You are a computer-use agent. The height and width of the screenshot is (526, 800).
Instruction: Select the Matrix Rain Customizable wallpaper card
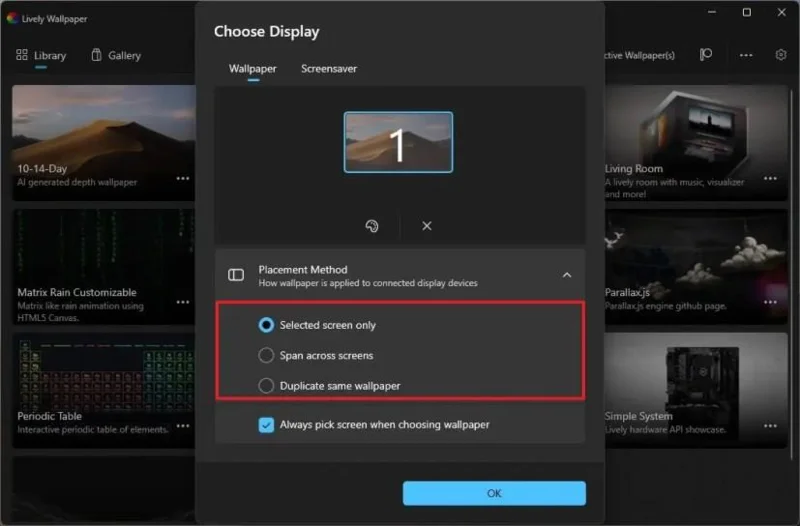click(104, 267)
